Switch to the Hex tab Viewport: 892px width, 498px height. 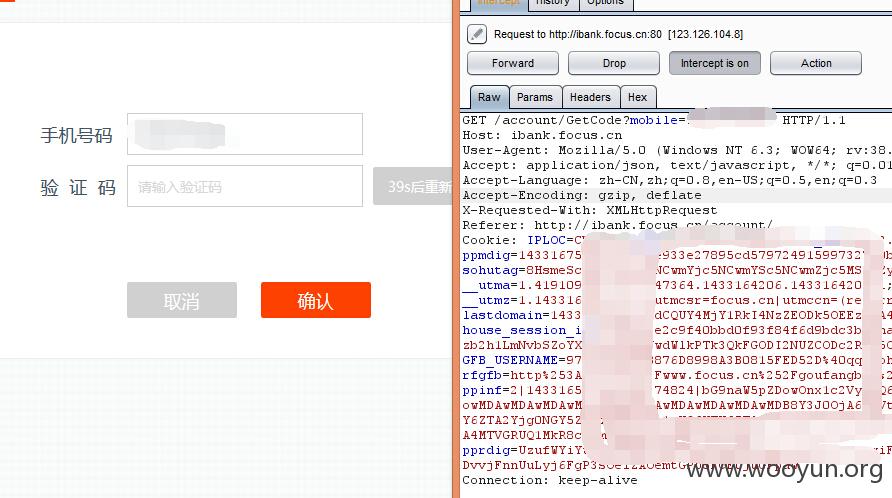click(x=638, y=97)
